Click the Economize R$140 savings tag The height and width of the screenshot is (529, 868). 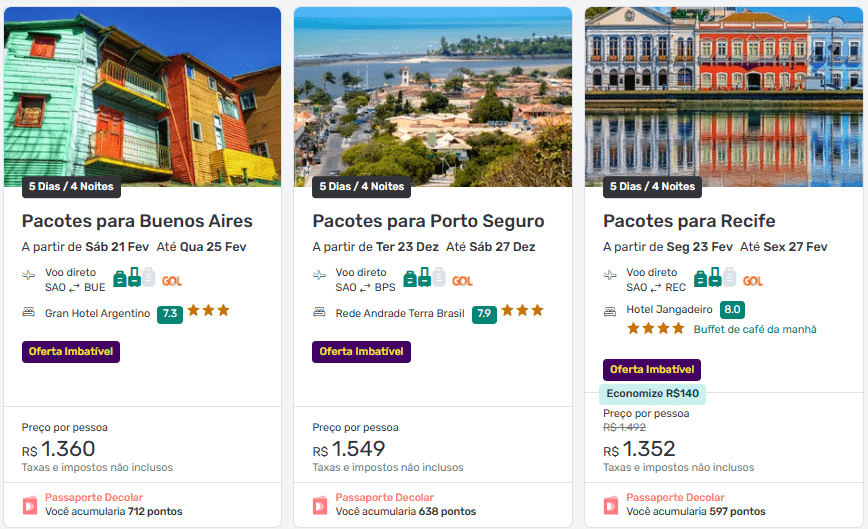click(652, 393)
